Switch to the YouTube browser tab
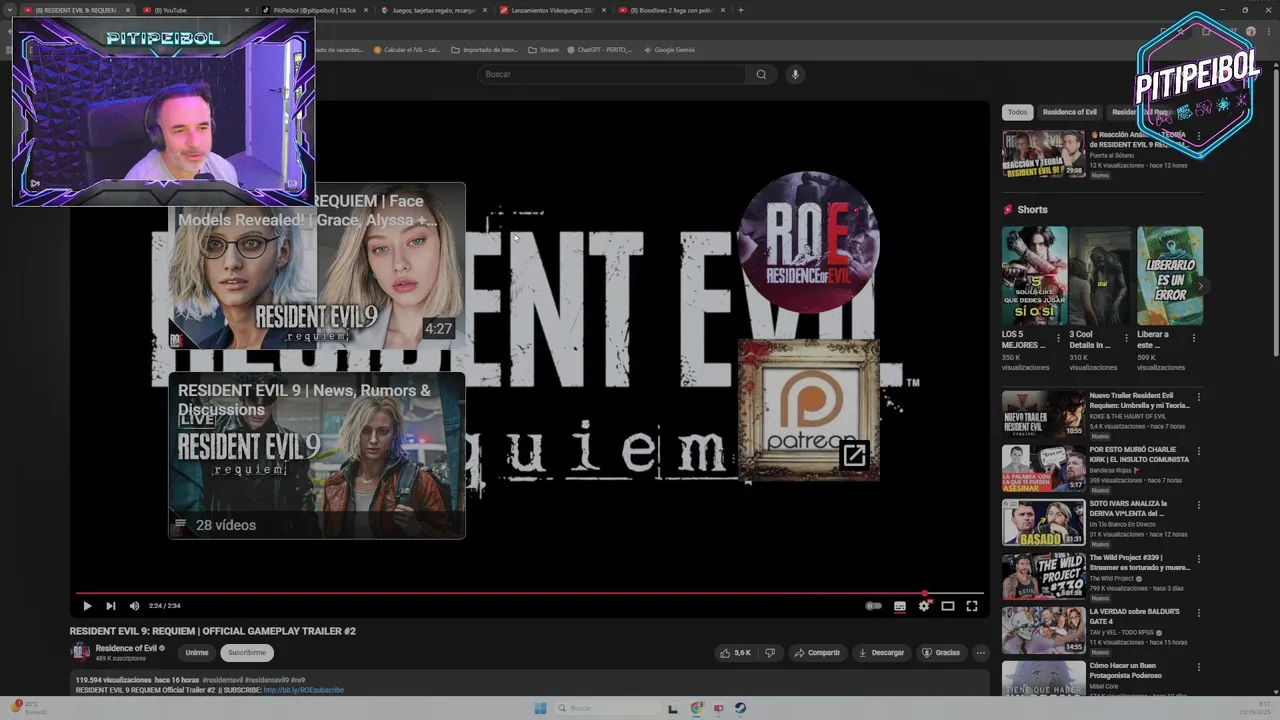The image size is (1280, 720). [x=195, y=10]
